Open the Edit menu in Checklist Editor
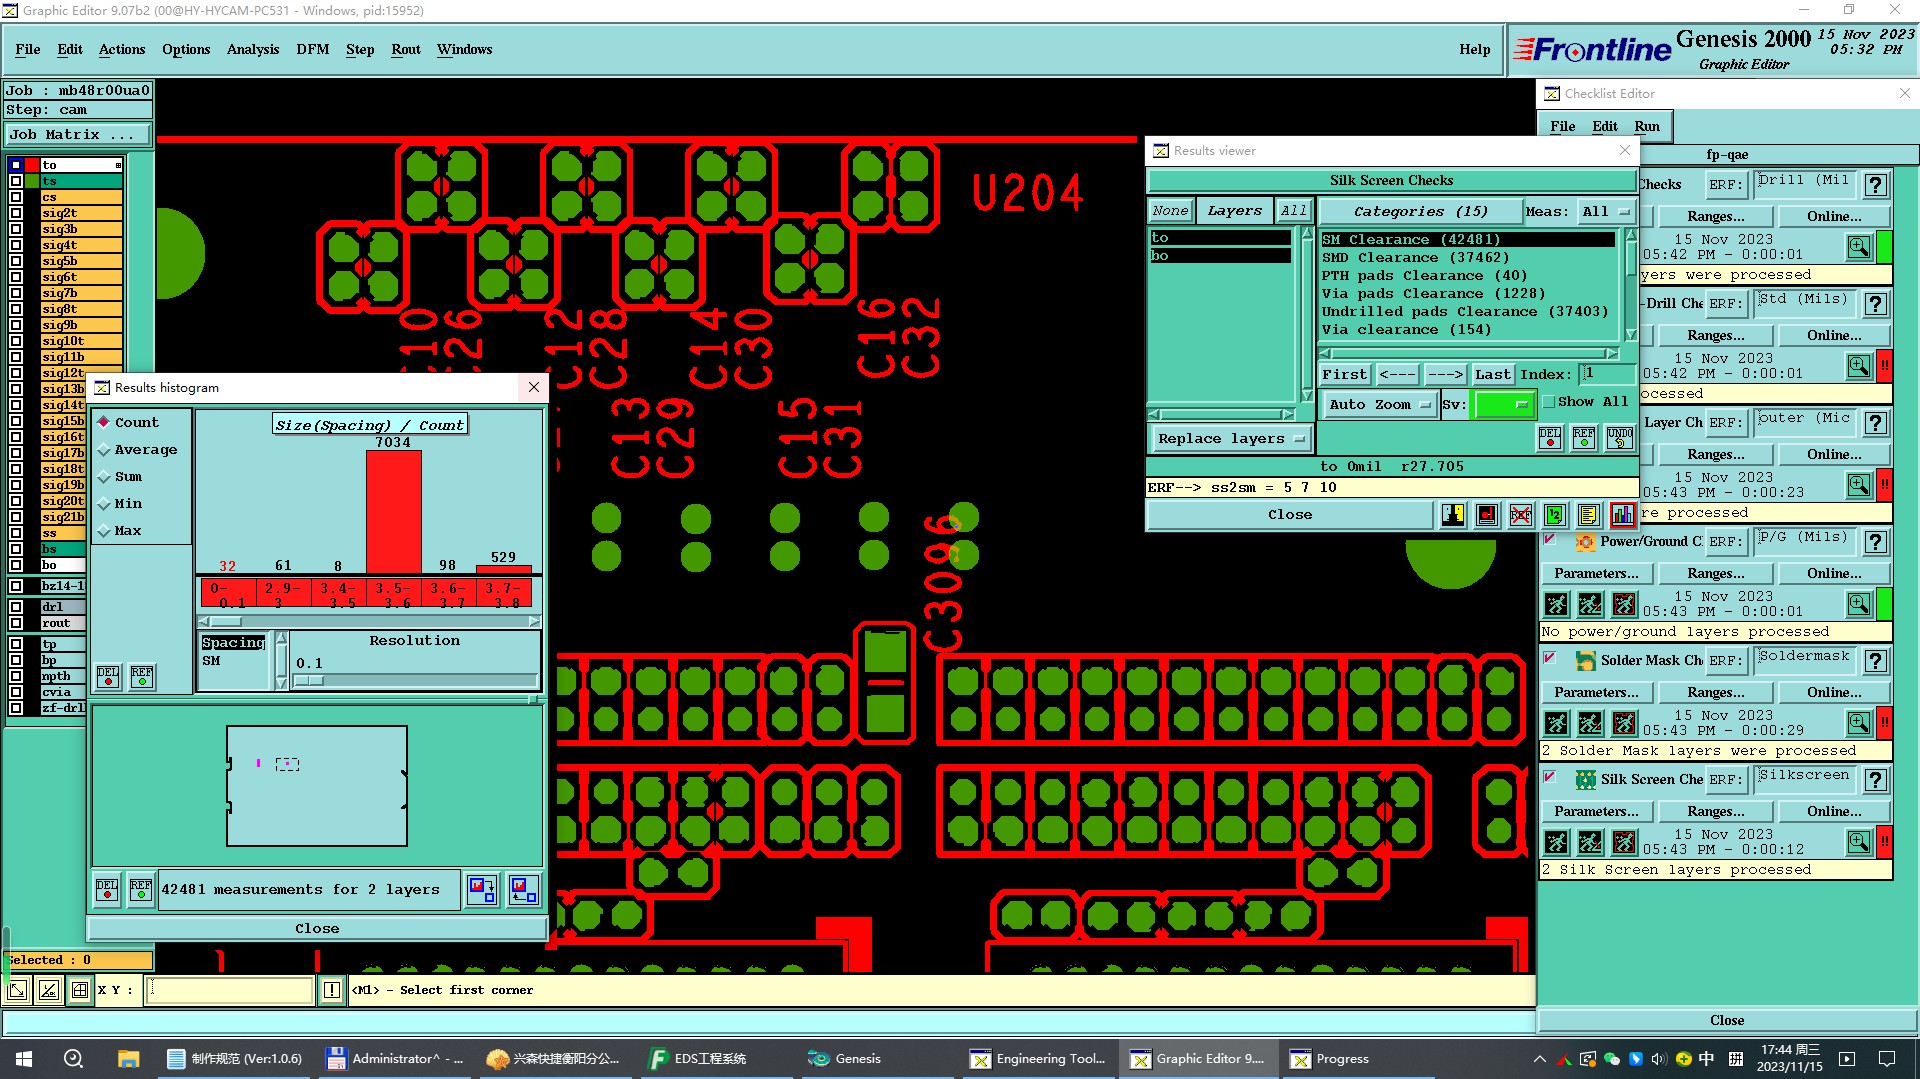The width and height of the screenshot is (1920, 1079). [x=1605, y=126]
